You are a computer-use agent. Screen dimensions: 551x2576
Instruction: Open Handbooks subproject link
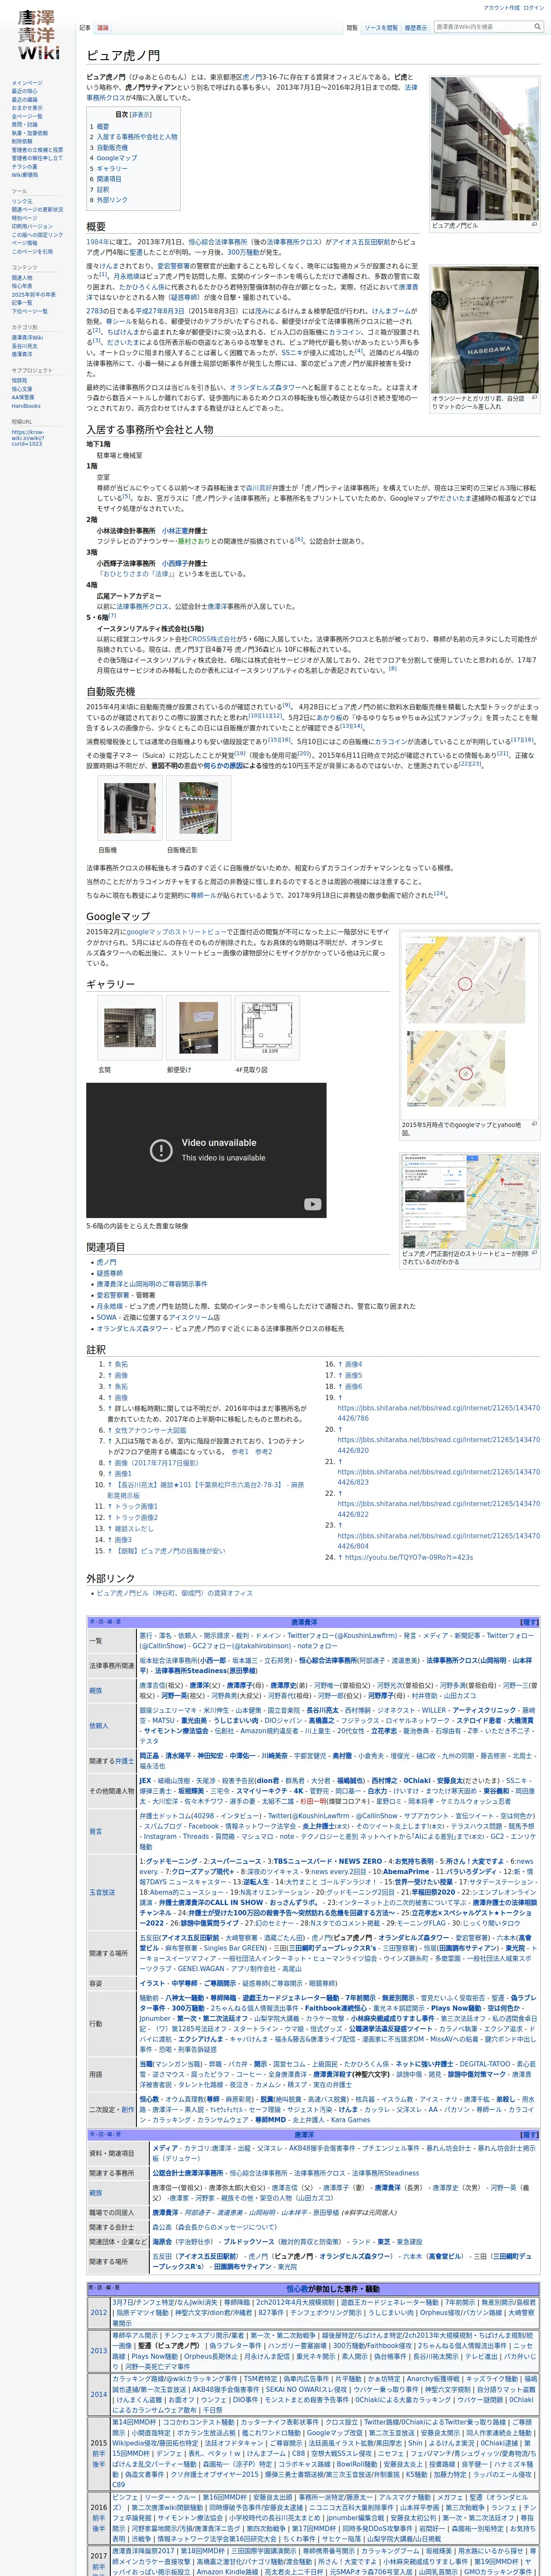(26, 406)
